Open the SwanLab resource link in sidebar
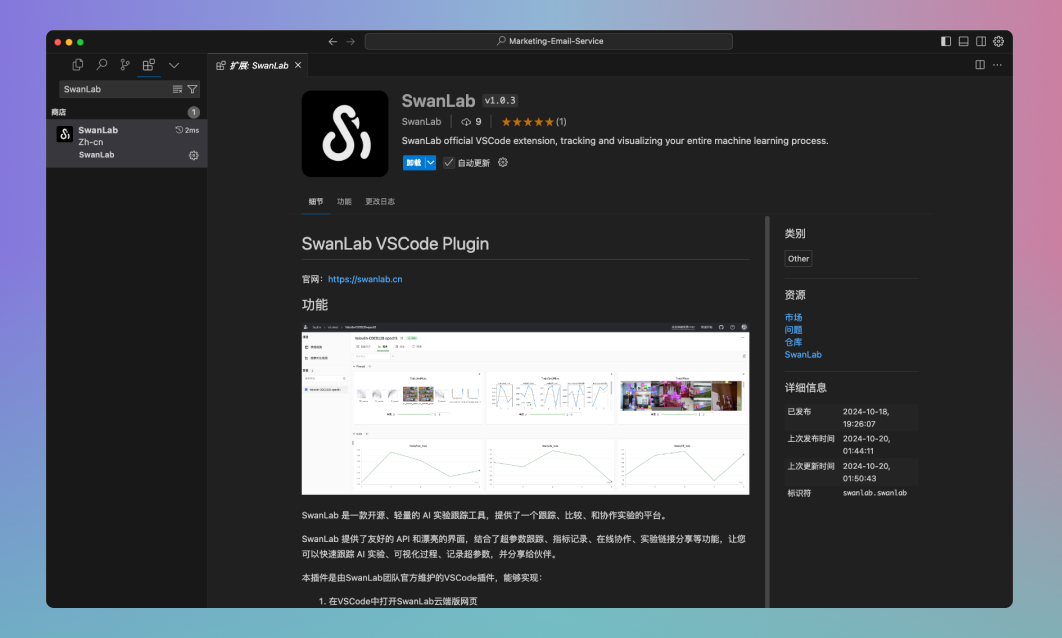 point(803,355)
